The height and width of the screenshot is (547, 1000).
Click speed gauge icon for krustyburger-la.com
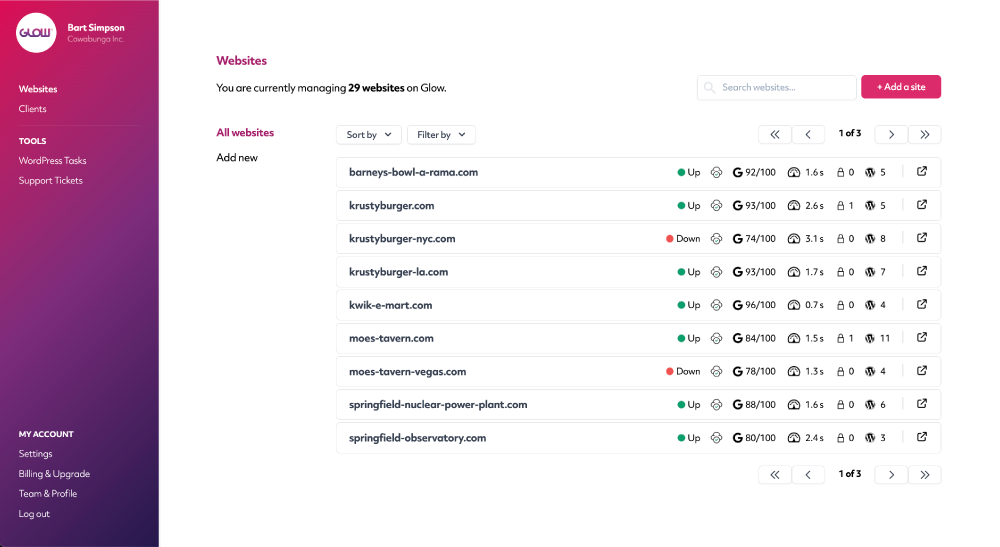(x=793, y=272)
